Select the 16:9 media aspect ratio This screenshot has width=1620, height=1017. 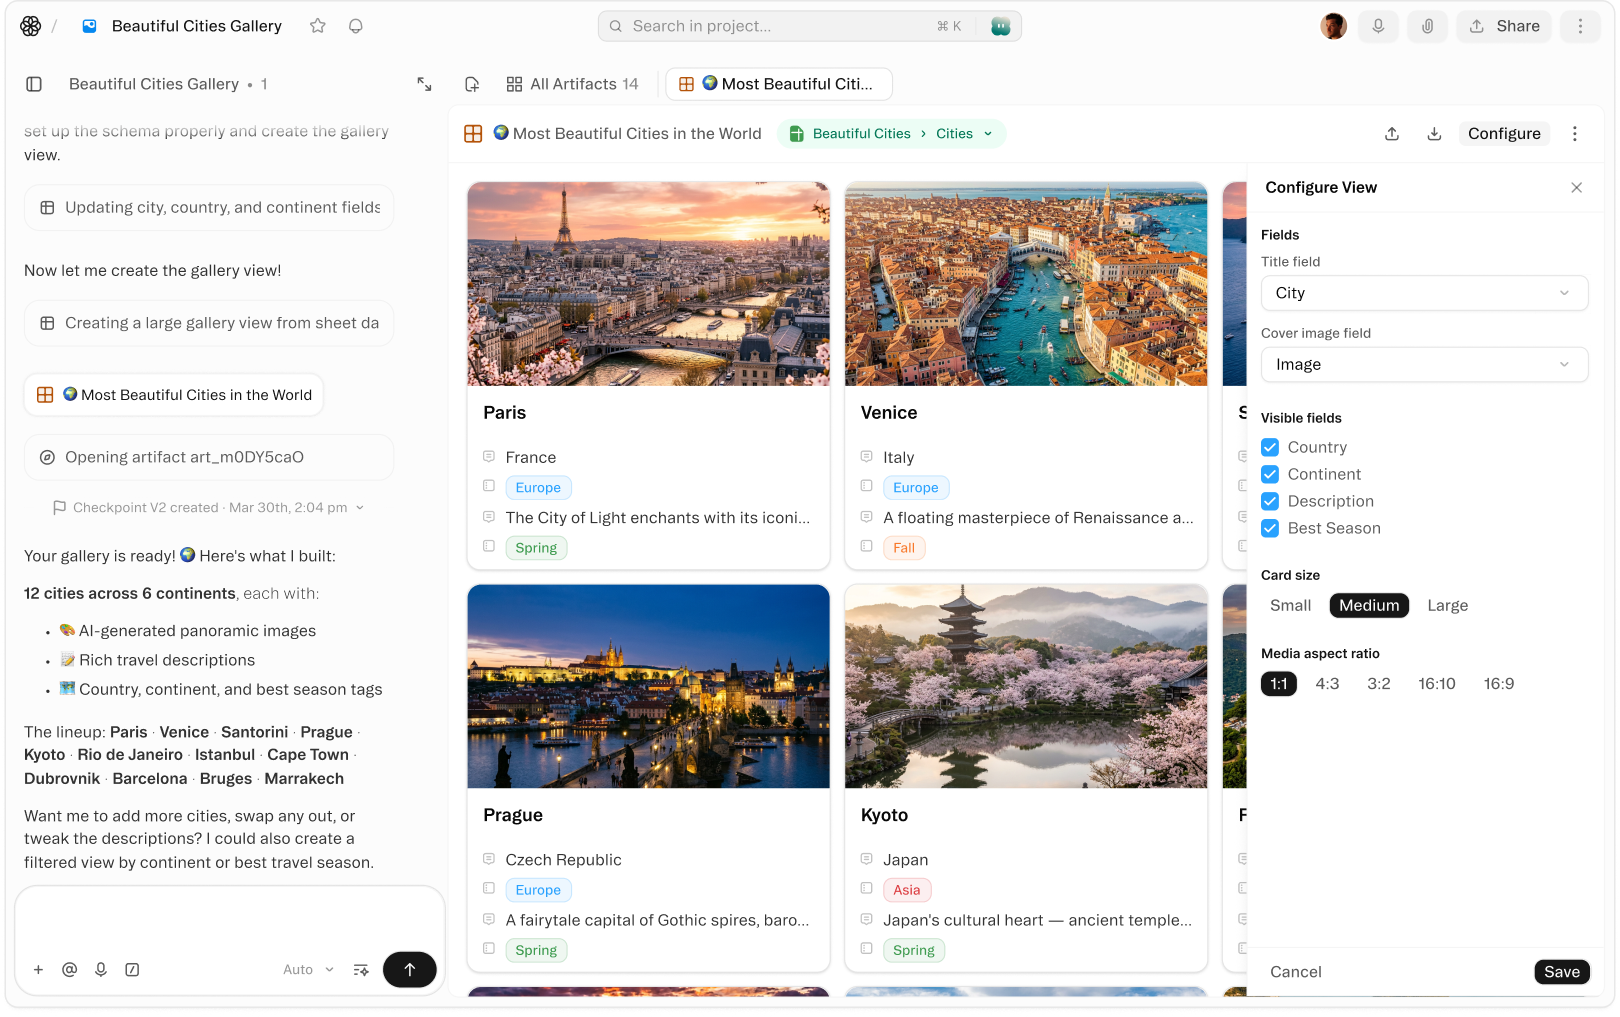[1498, 684]
